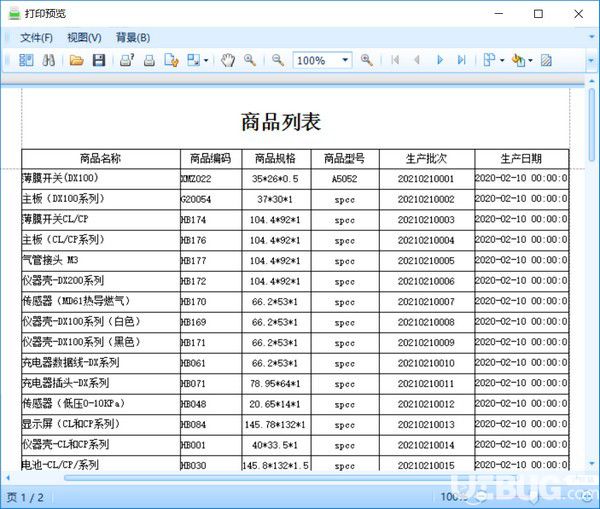
Task: Expand the scale icon dropdown arrow
Action: 206,60
